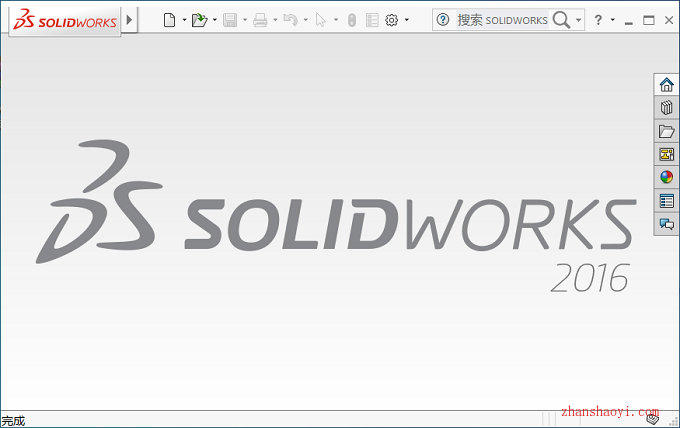The width and height of the screenshot is (680, 428).
Task: Click the help circle icon in search box
Action: (443, 20)
